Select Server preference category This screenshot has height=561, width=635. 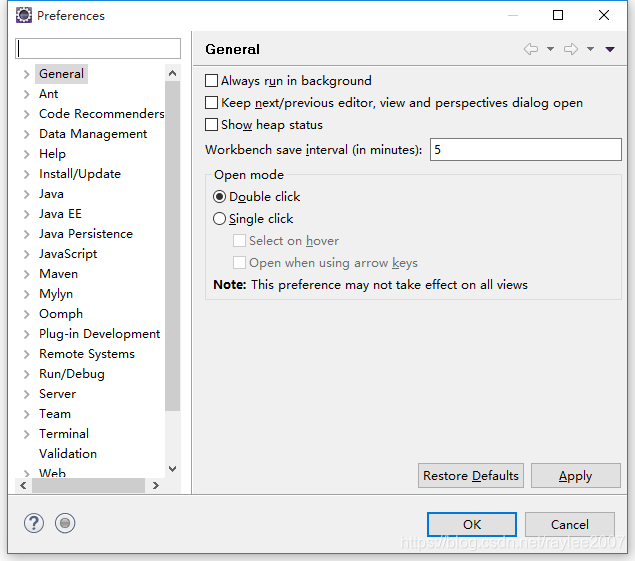coord(58,394)
